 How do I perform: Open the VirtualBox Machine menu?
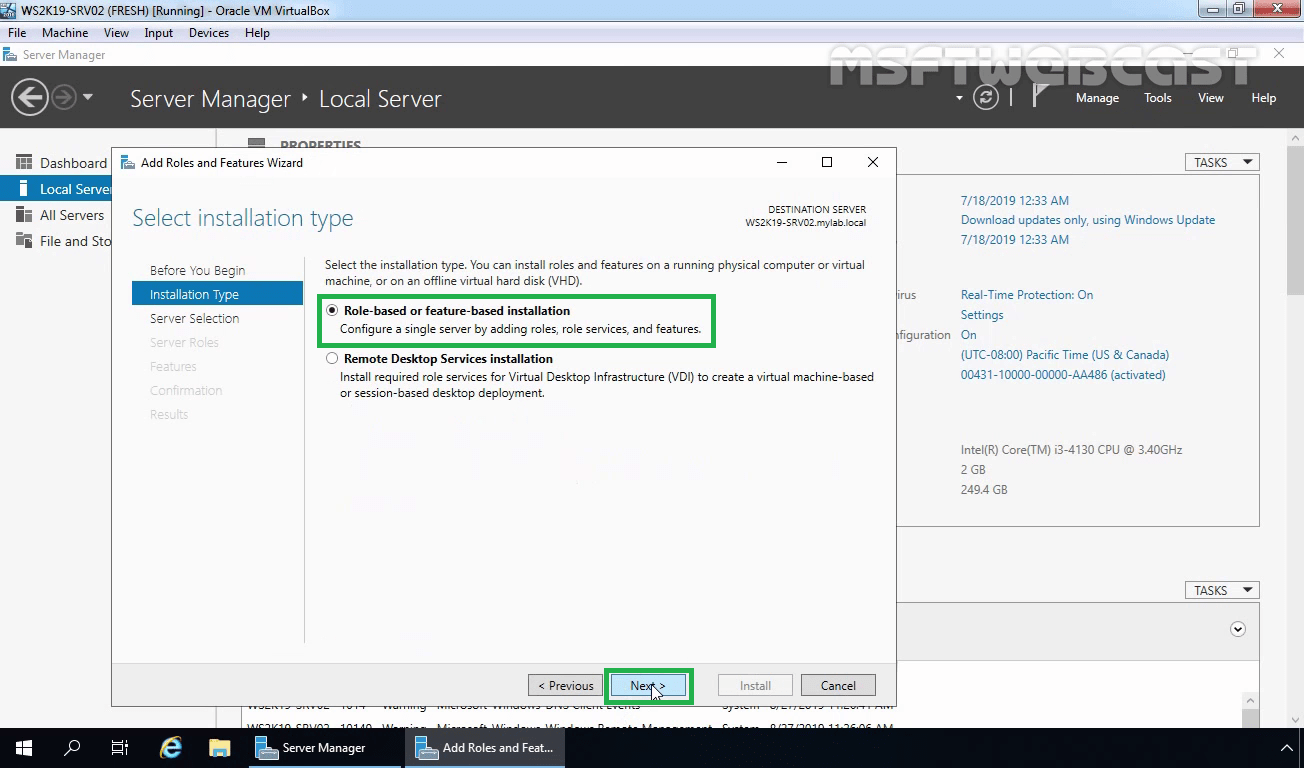[65, 33]
